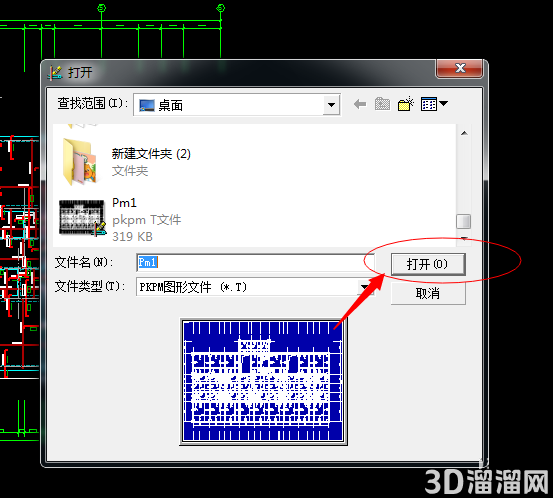The image size is (553, 498).
Task: Go up one folder level icon
Action: pyautogui.click(x=382, y=104)
